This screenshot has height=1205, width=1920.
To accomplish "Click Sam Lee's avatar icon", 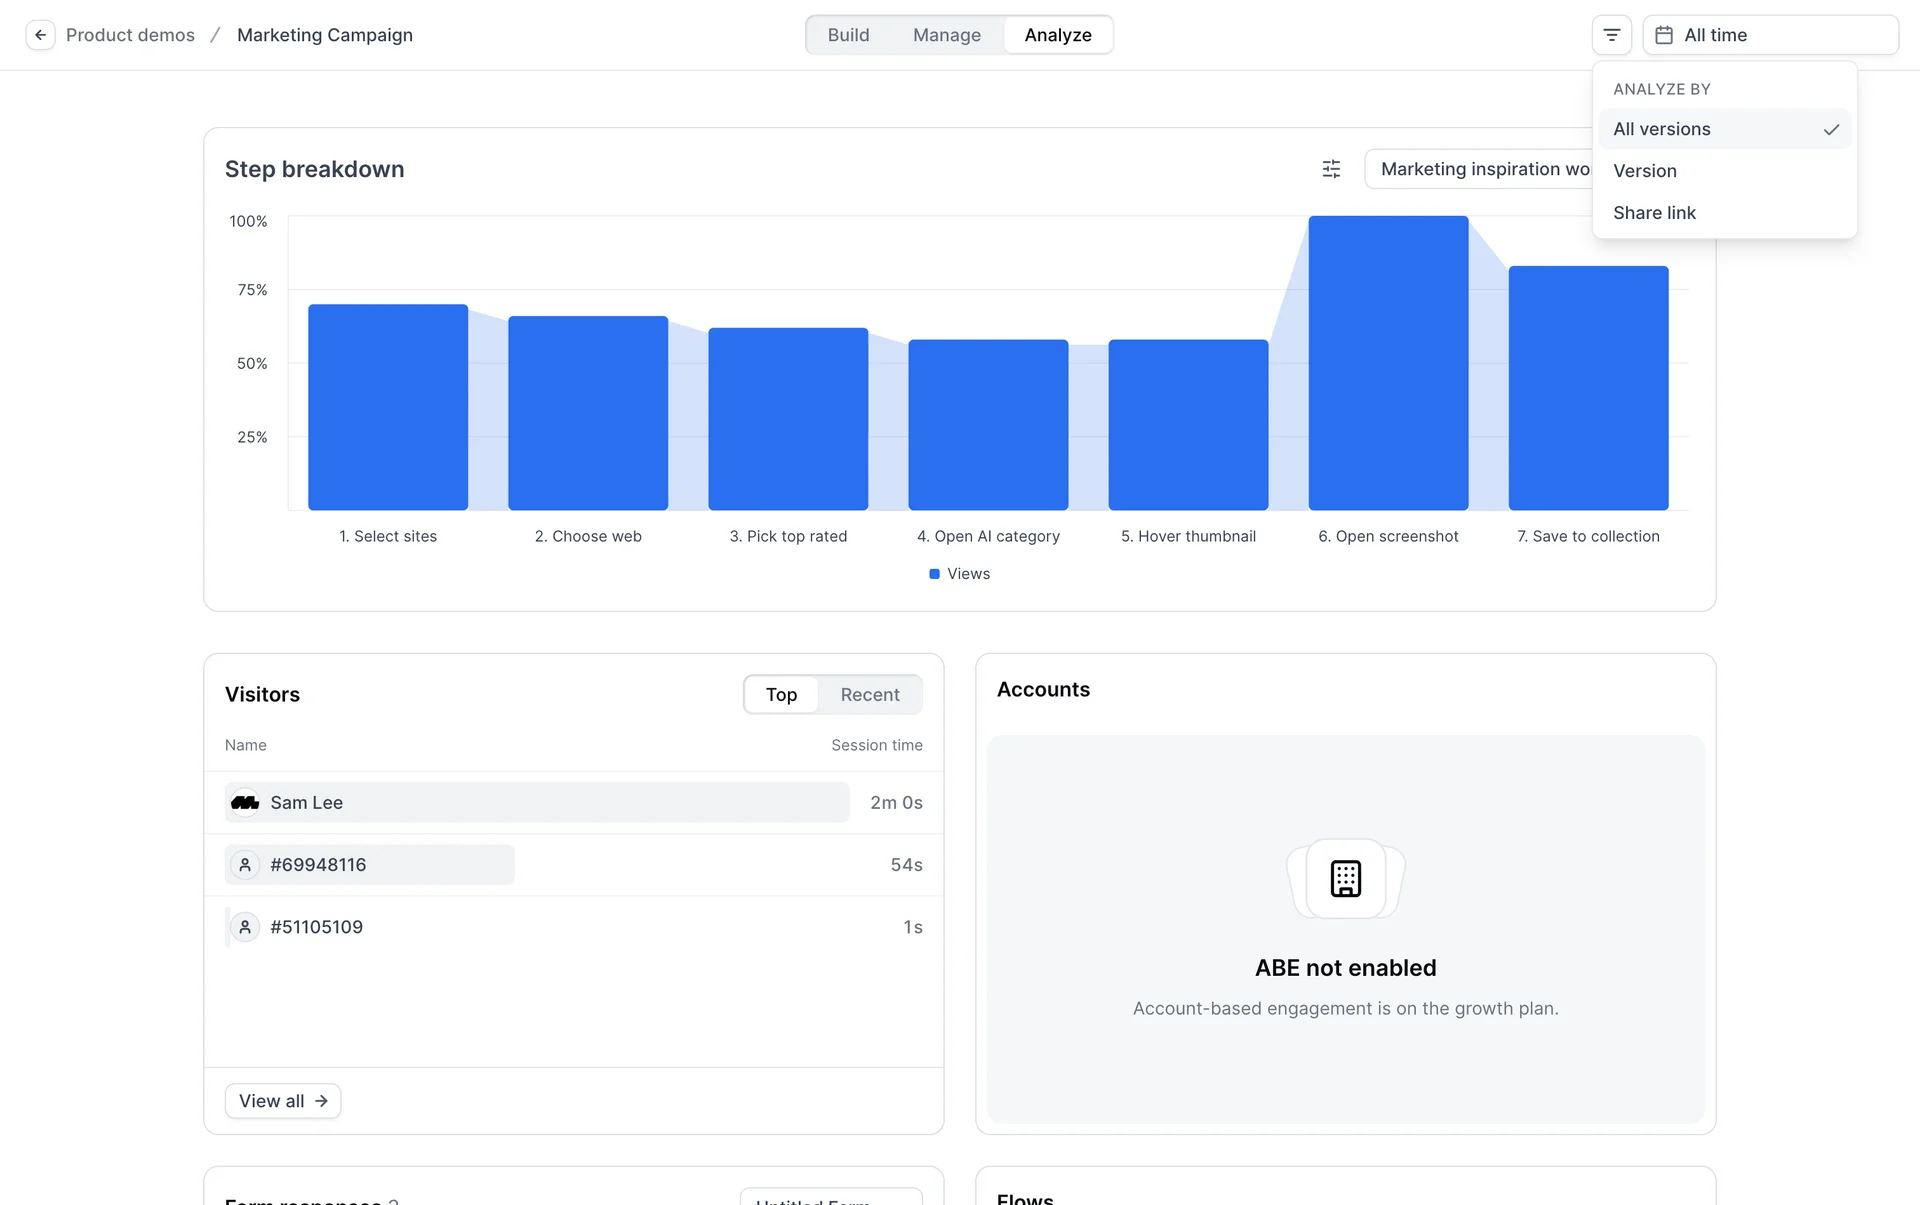I will pyautogui.click(x=245, y=803).
